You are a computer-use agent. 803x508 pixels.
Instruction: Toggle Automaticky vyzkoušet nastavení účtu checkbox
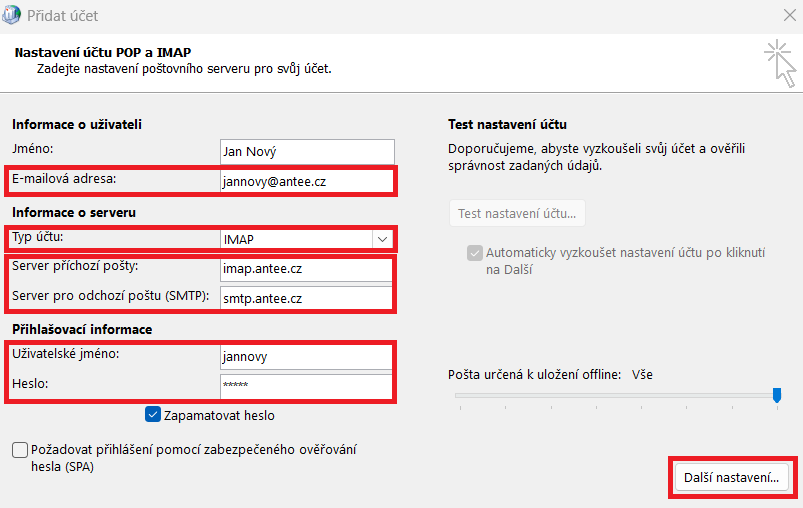click(x=474, y=253)
